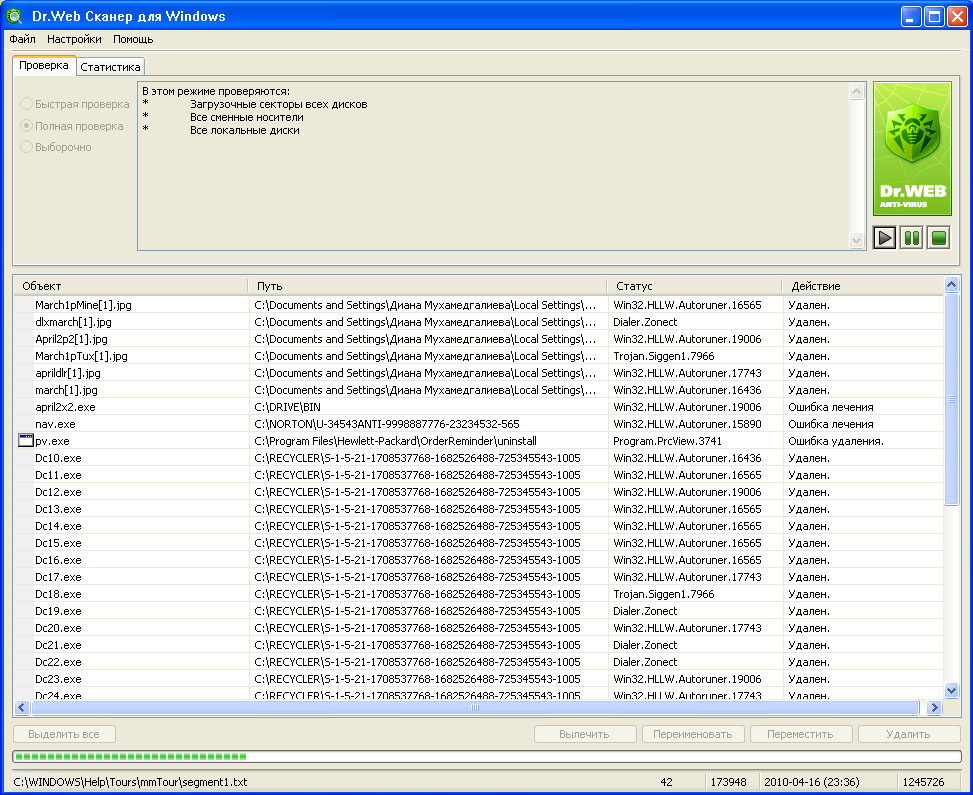Click the Dr.Web title bar scanner icon
Screen dimensions: 973x795
[x=14, y=16]
